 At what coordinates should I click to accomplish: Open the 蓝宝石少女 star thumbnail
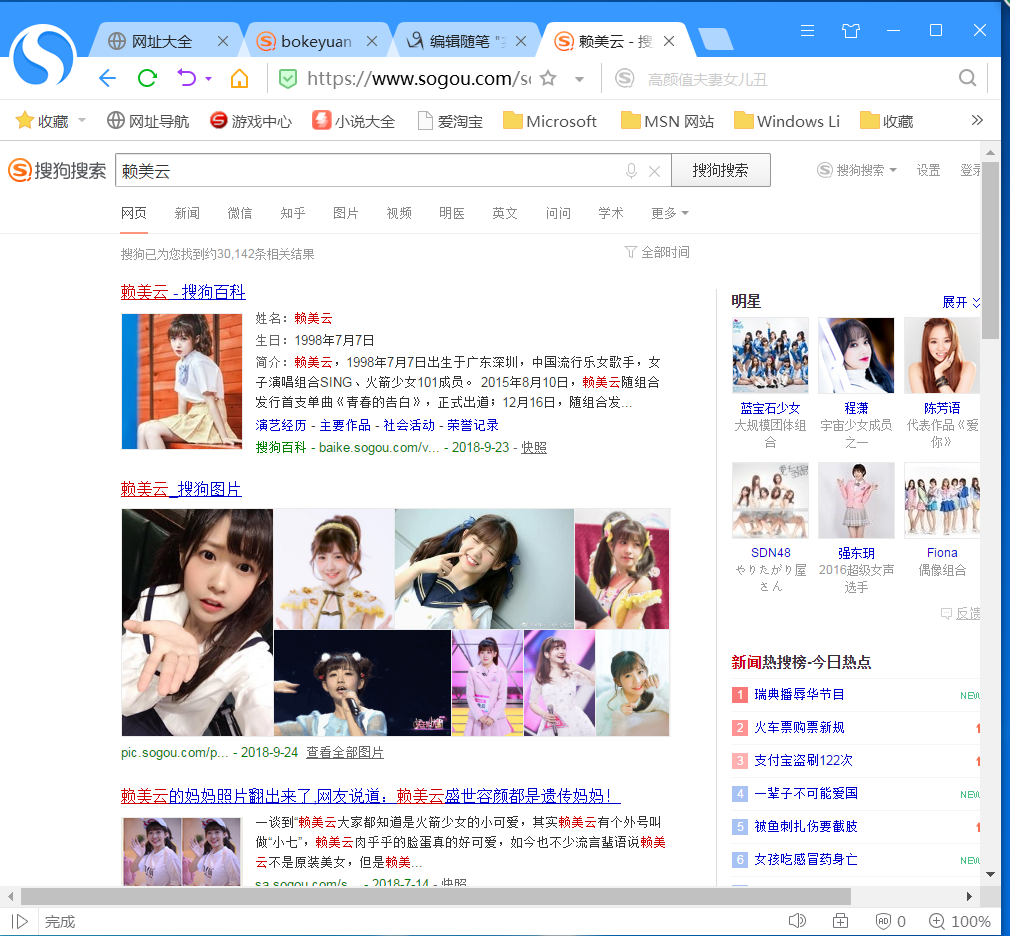(x=770, y=356)
